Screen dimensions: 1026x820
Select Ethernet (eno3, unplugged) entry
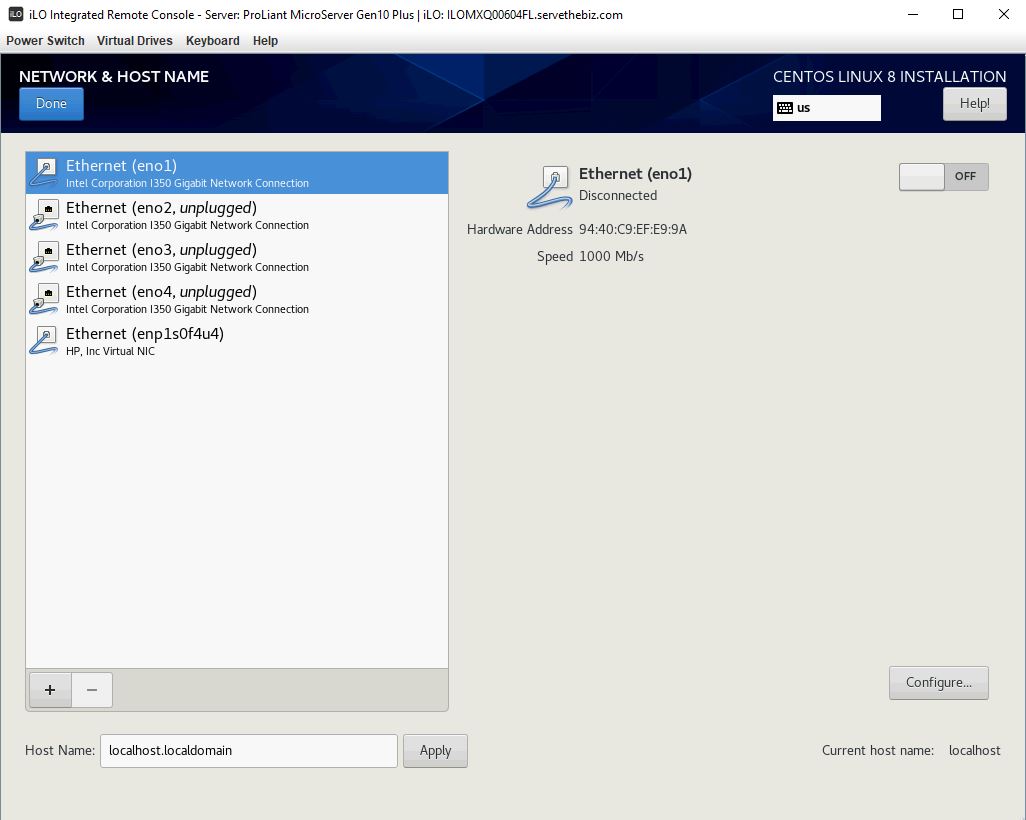237,257
